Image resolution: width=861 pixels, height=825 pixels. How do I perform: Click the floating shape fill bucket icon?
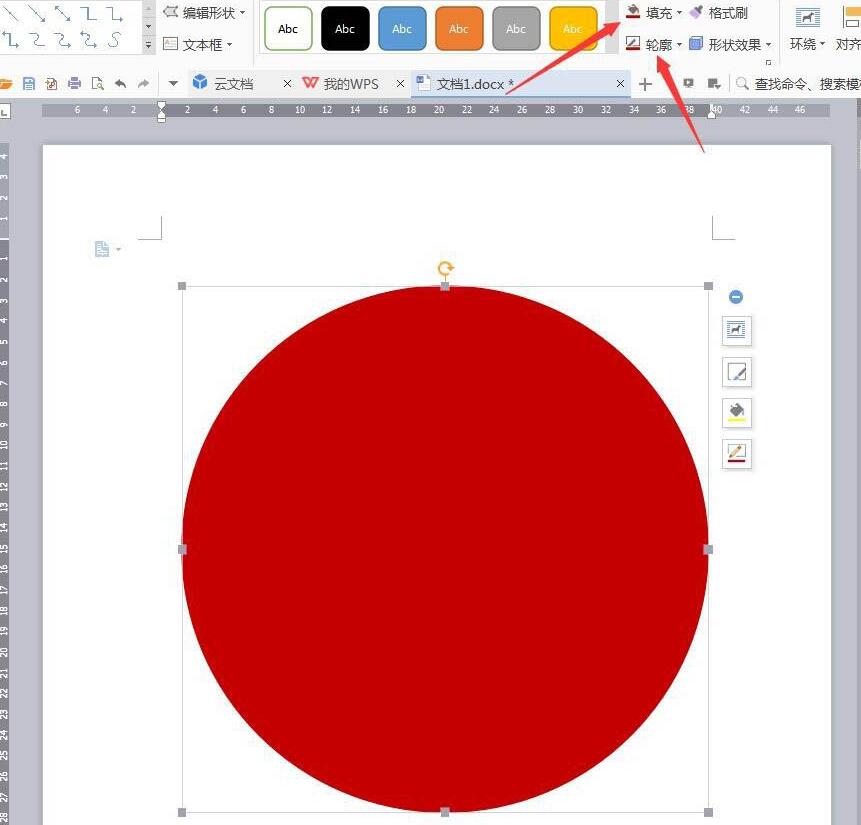click(x=736, y=412)
